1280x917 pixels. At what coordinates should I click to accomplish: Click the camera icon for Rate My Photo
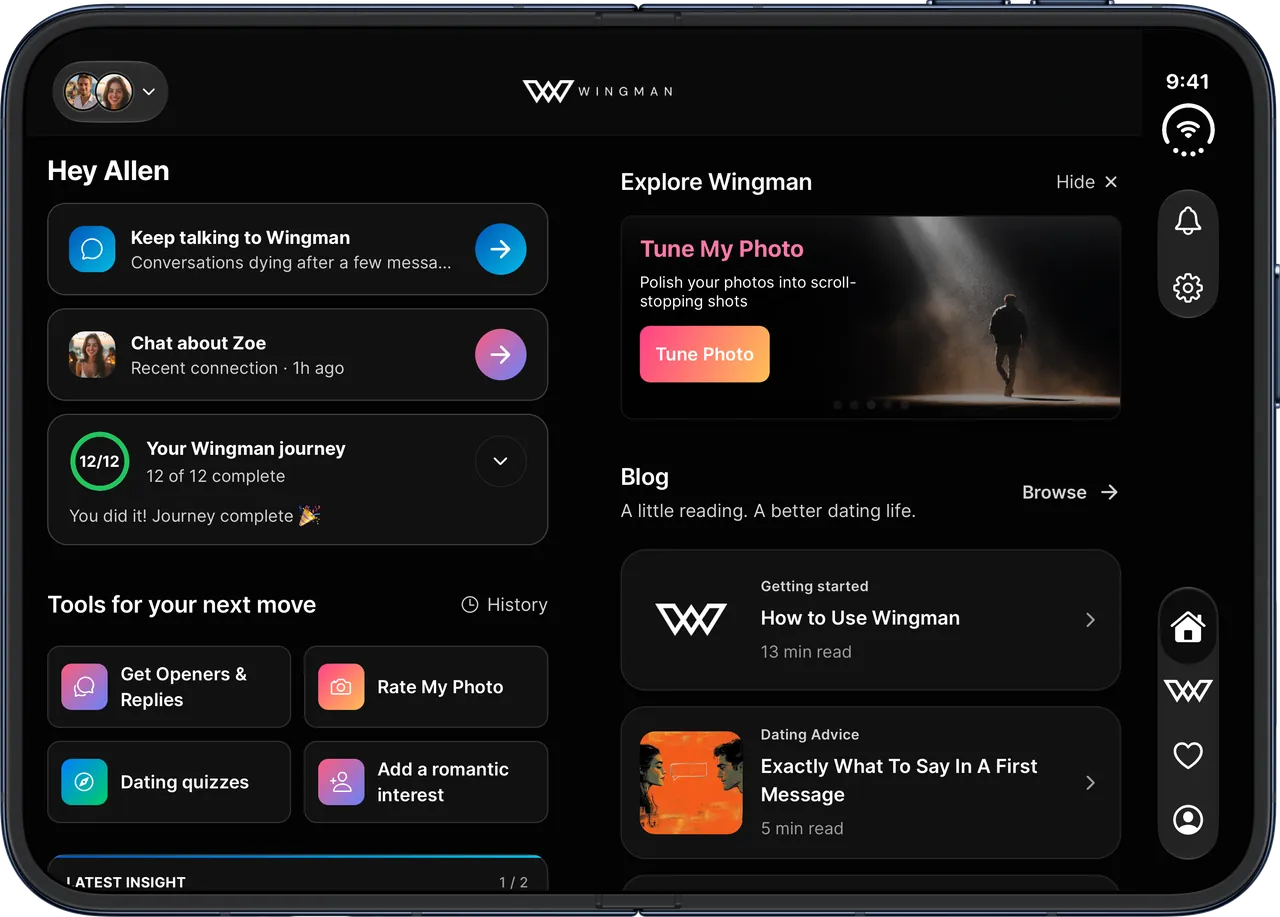point(341,687)
